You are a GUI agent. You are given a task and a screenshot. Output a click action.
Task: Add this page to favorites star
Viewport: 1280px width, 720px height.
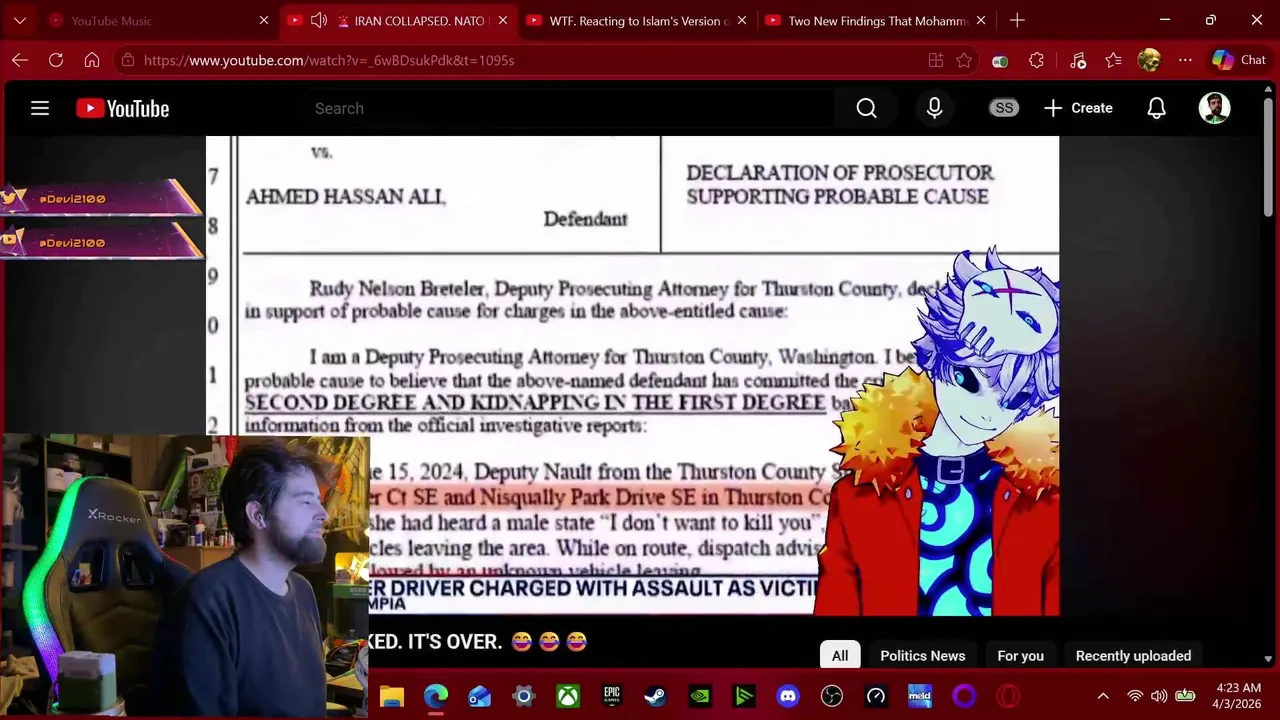pos(964,60)
